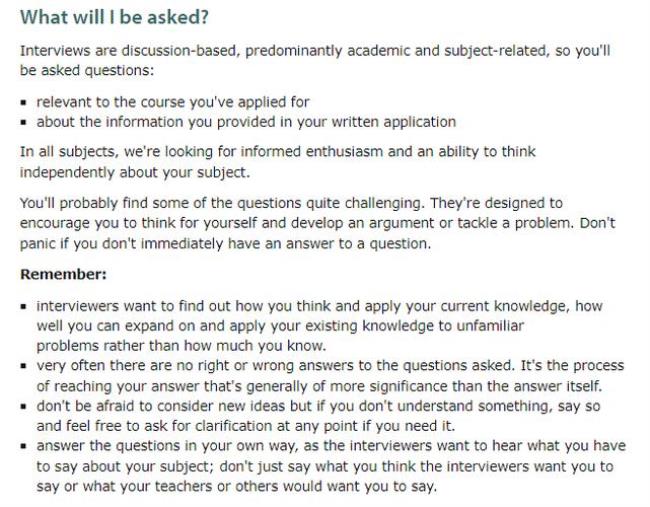Image resolution: width=650 pixels, height=507 pixels.
Task: Click the square bullet marker before 'about the information'
Action: [24, 122]
